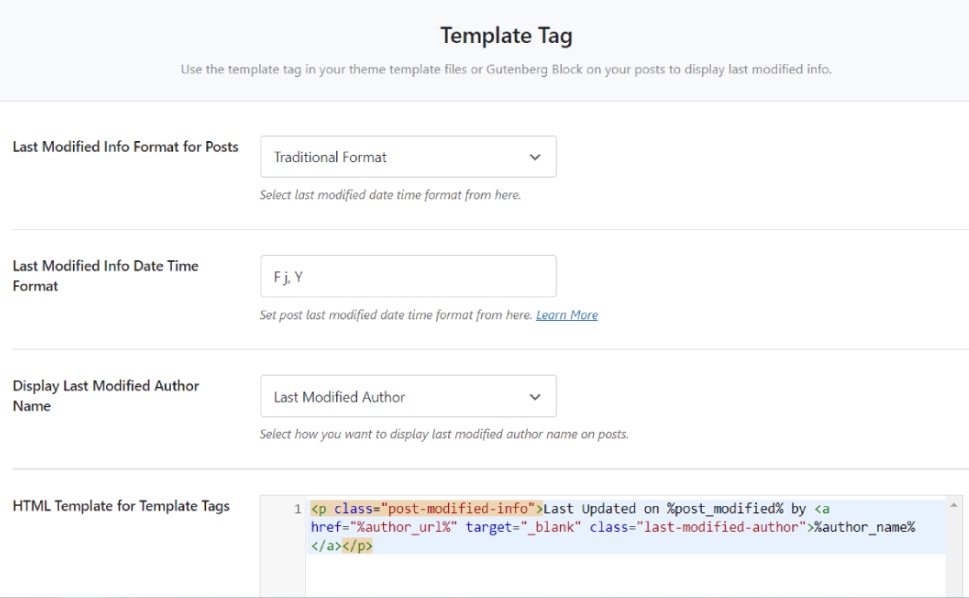Click line number 1 in the code editor gutter
Screen dimensions: 969x598
coord(297,510)
